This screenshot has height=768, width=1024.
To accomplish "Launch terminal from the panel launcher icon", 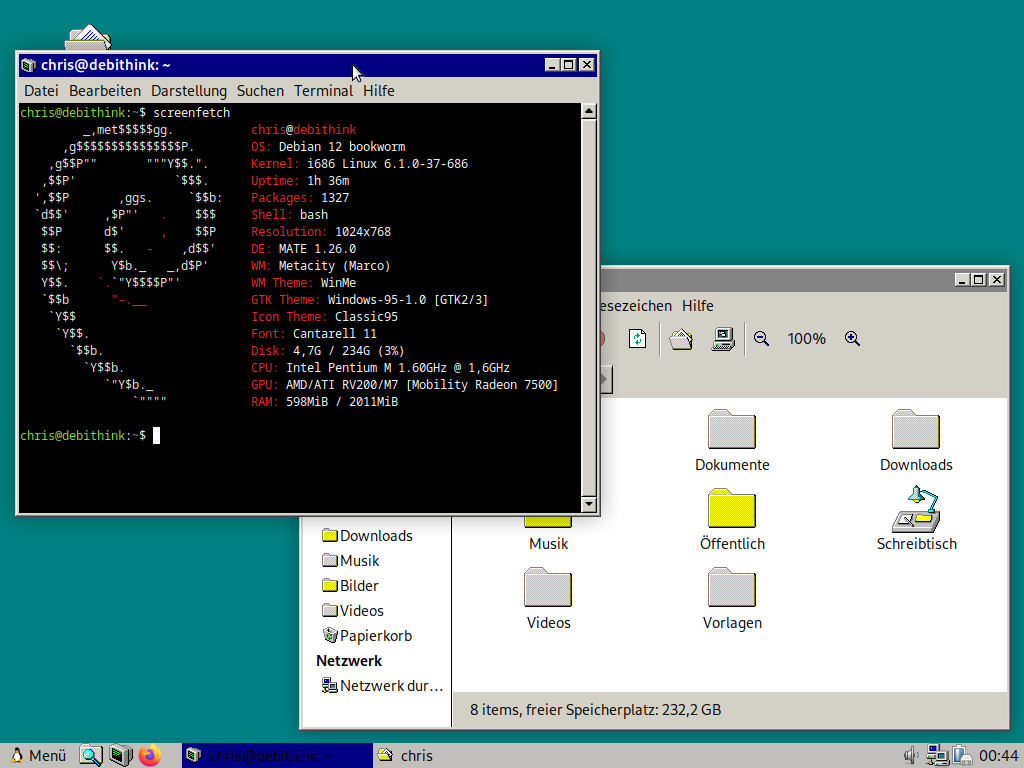I will tap(120, 756).
